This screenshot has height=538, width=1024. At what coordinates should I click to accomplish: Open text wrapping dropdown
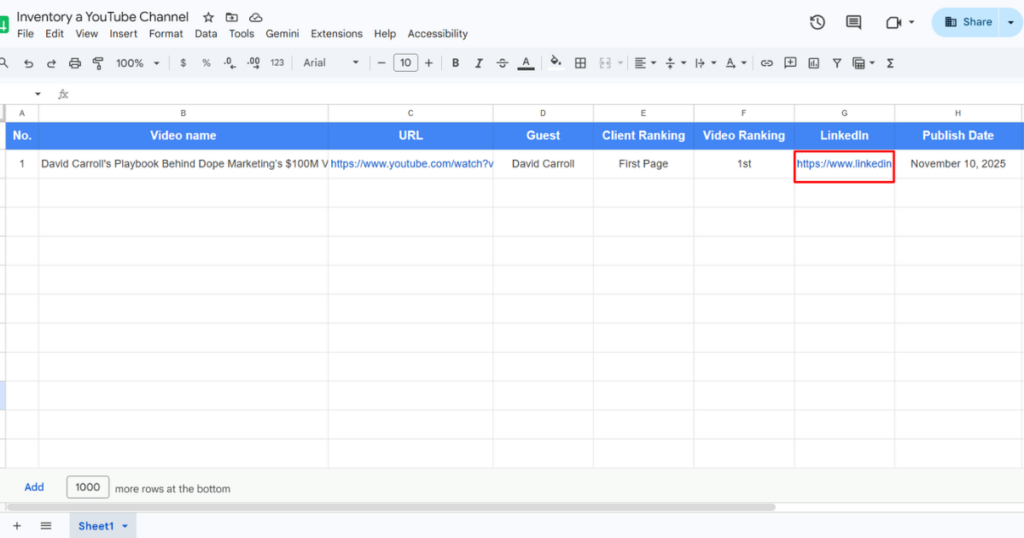click(x=705, y=63)
